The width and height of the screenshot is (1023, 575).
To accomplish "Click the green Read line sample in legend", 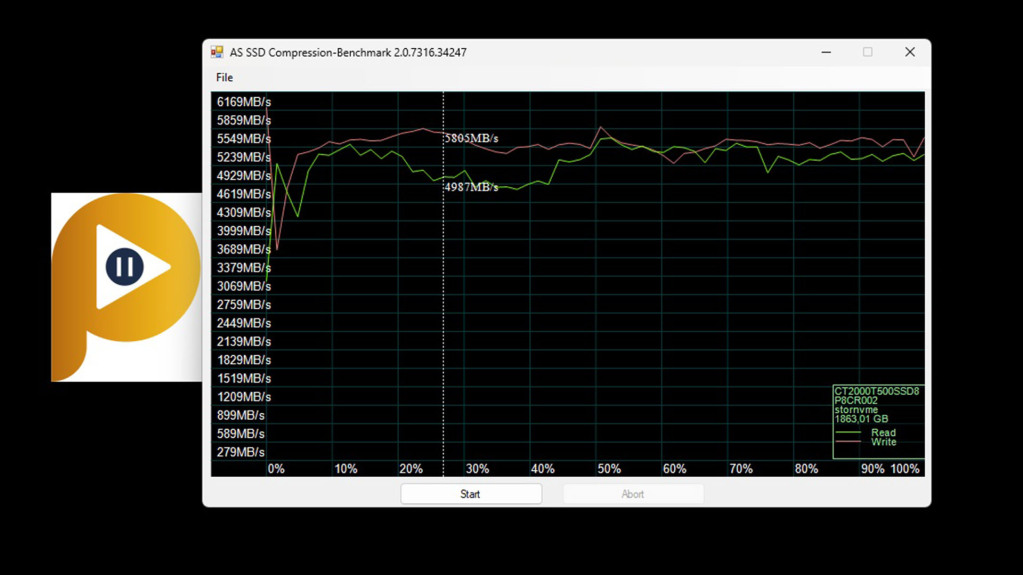I will point(848,432).
